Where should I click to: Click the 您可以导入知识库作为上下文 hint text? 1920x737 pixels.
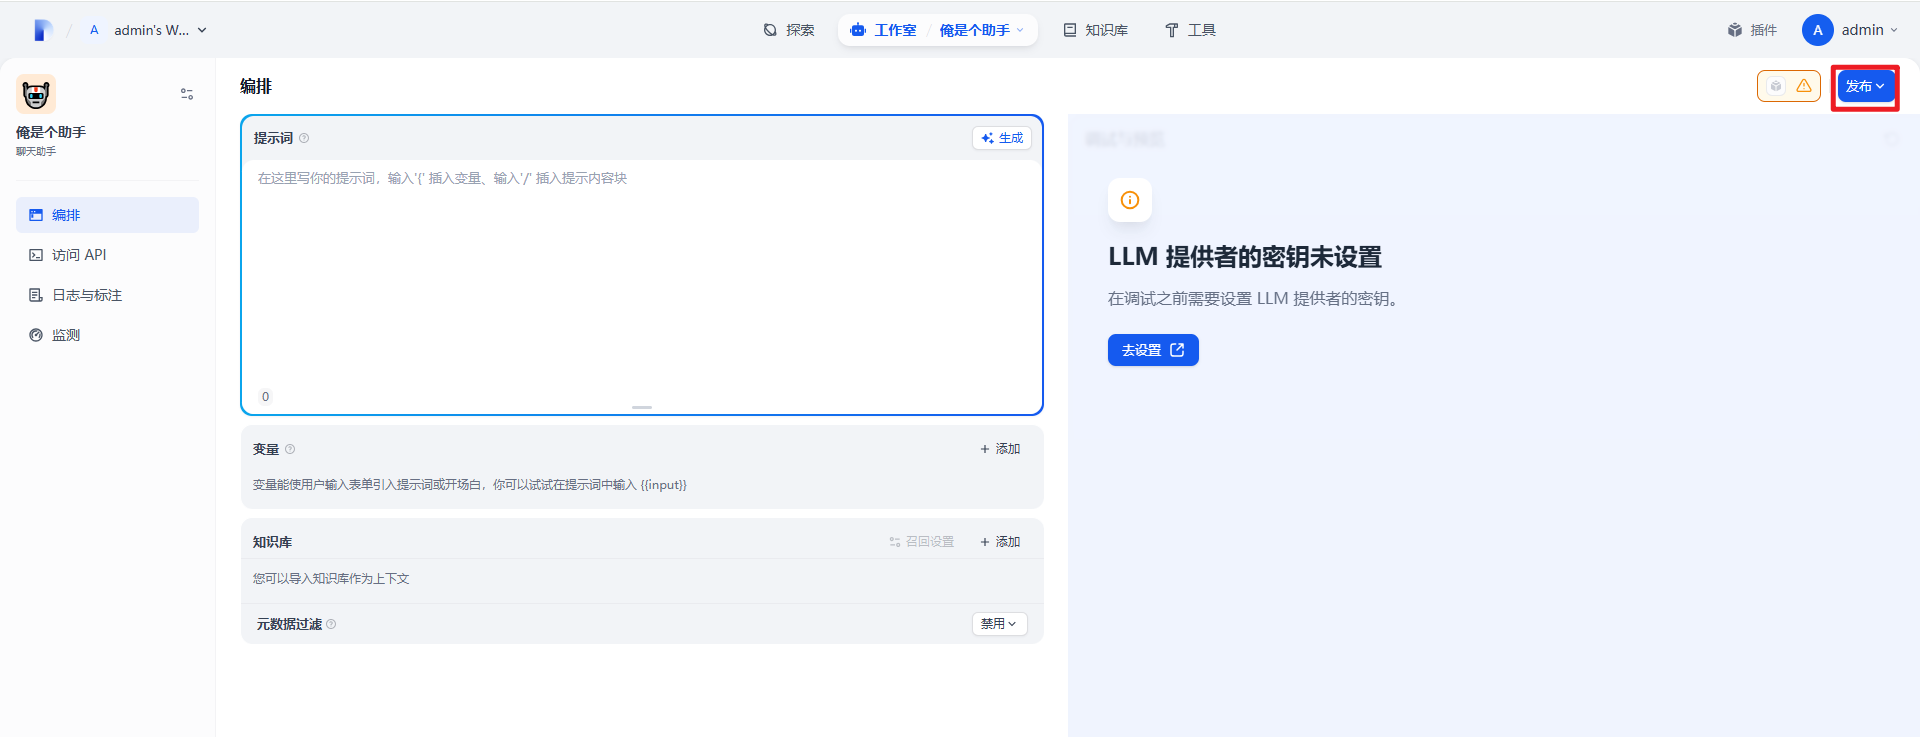click(x=331, y=578)
